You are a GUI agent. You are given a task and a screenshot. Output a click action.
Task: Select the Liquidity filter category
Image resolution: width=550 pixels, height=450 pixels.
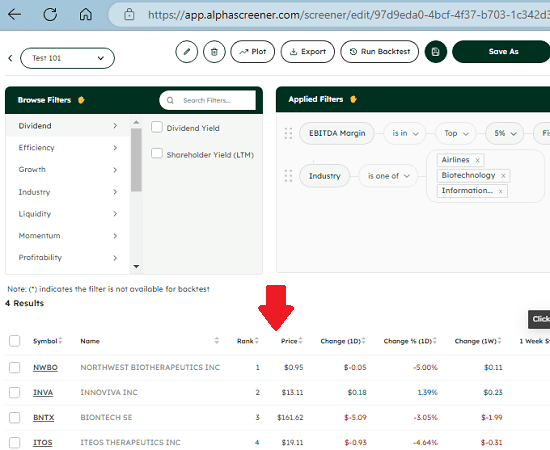tap(67, 214)
